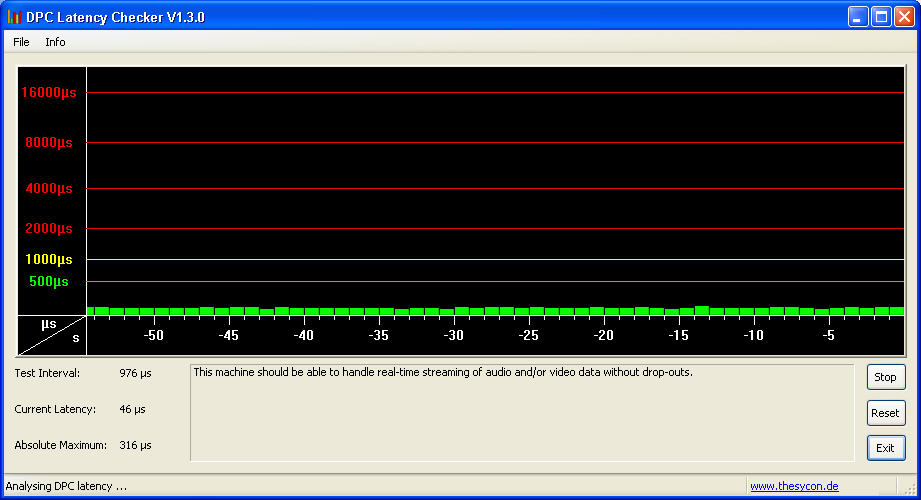Click the DPC Latency Checker title bar icon
The image size is (921, 500).
pyautogui.click(x=14, y=17)
